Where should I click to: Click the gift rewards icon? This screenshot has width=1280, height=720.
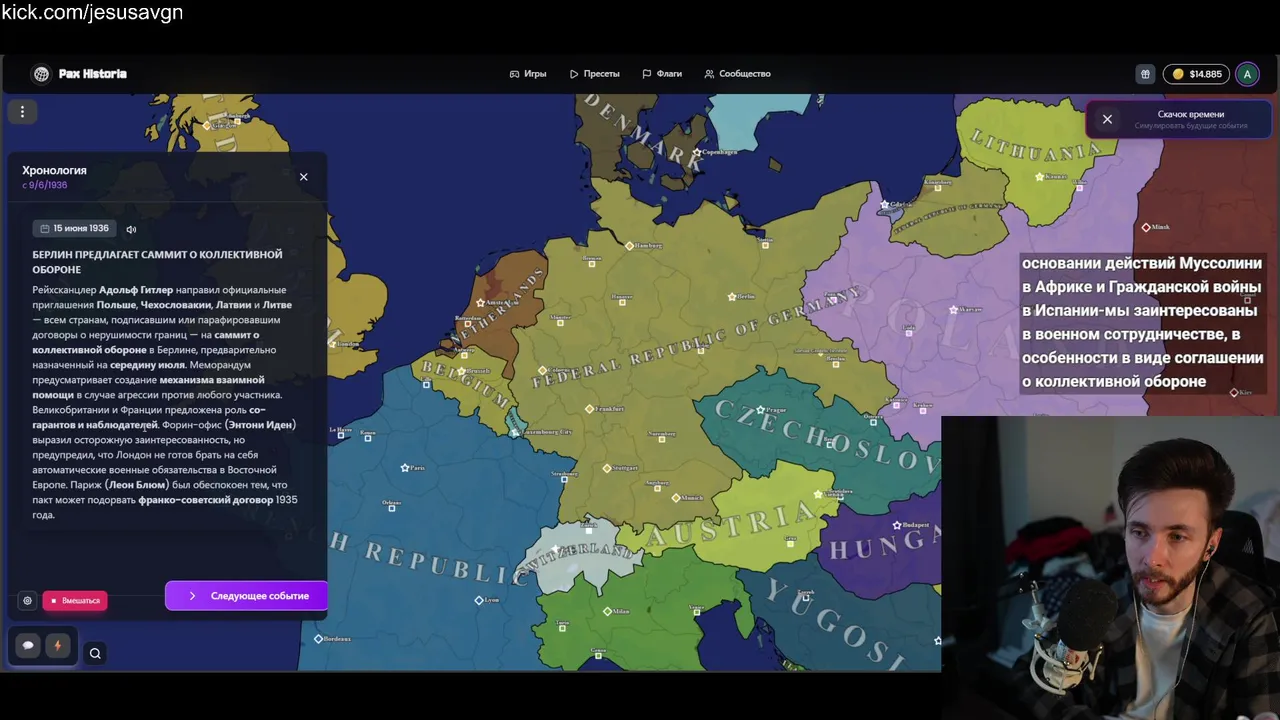click(1145, 74)
